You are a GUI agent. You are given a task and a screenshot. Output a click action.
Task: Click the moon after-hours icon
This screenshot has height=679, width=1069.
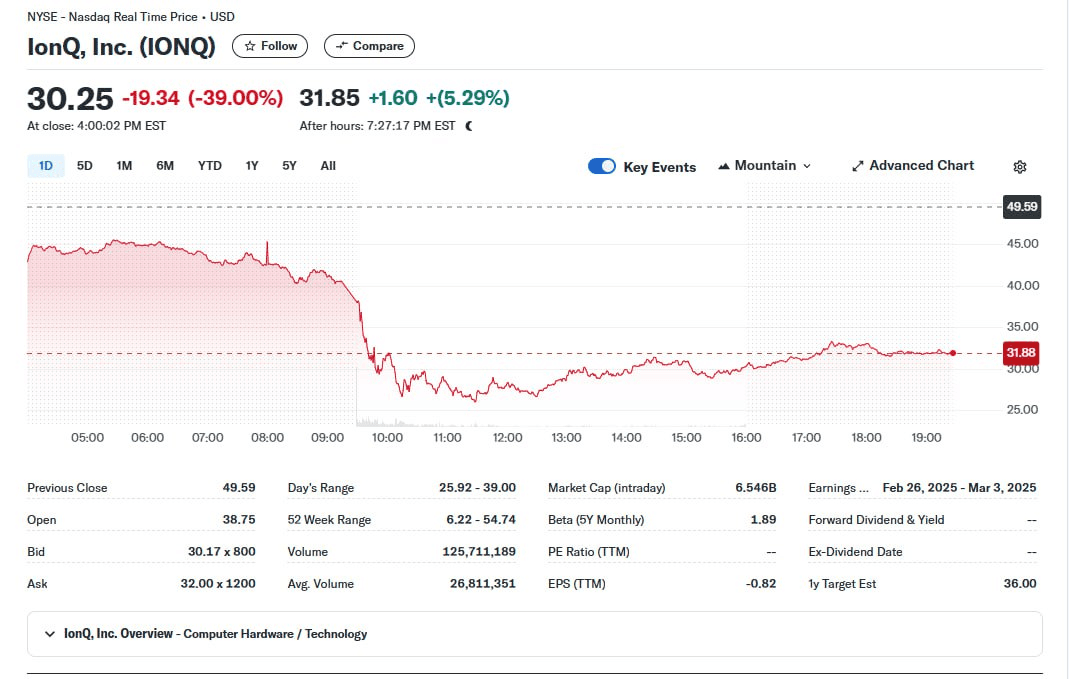pos(469,126)
